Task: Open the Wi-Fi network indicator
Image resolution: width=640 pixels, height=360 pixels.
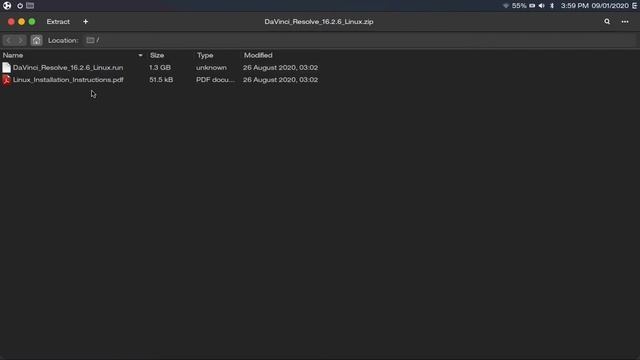Action: tap(506, 6)
